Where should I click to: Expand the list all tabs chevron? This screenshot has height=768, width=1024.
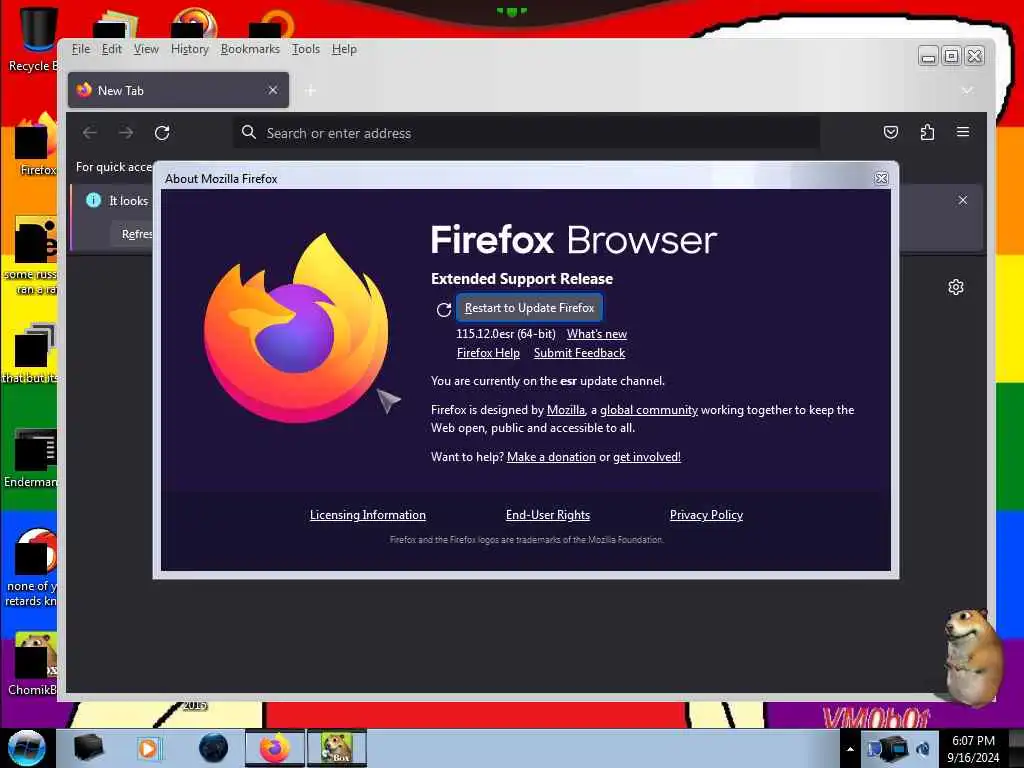pos(967,90)
